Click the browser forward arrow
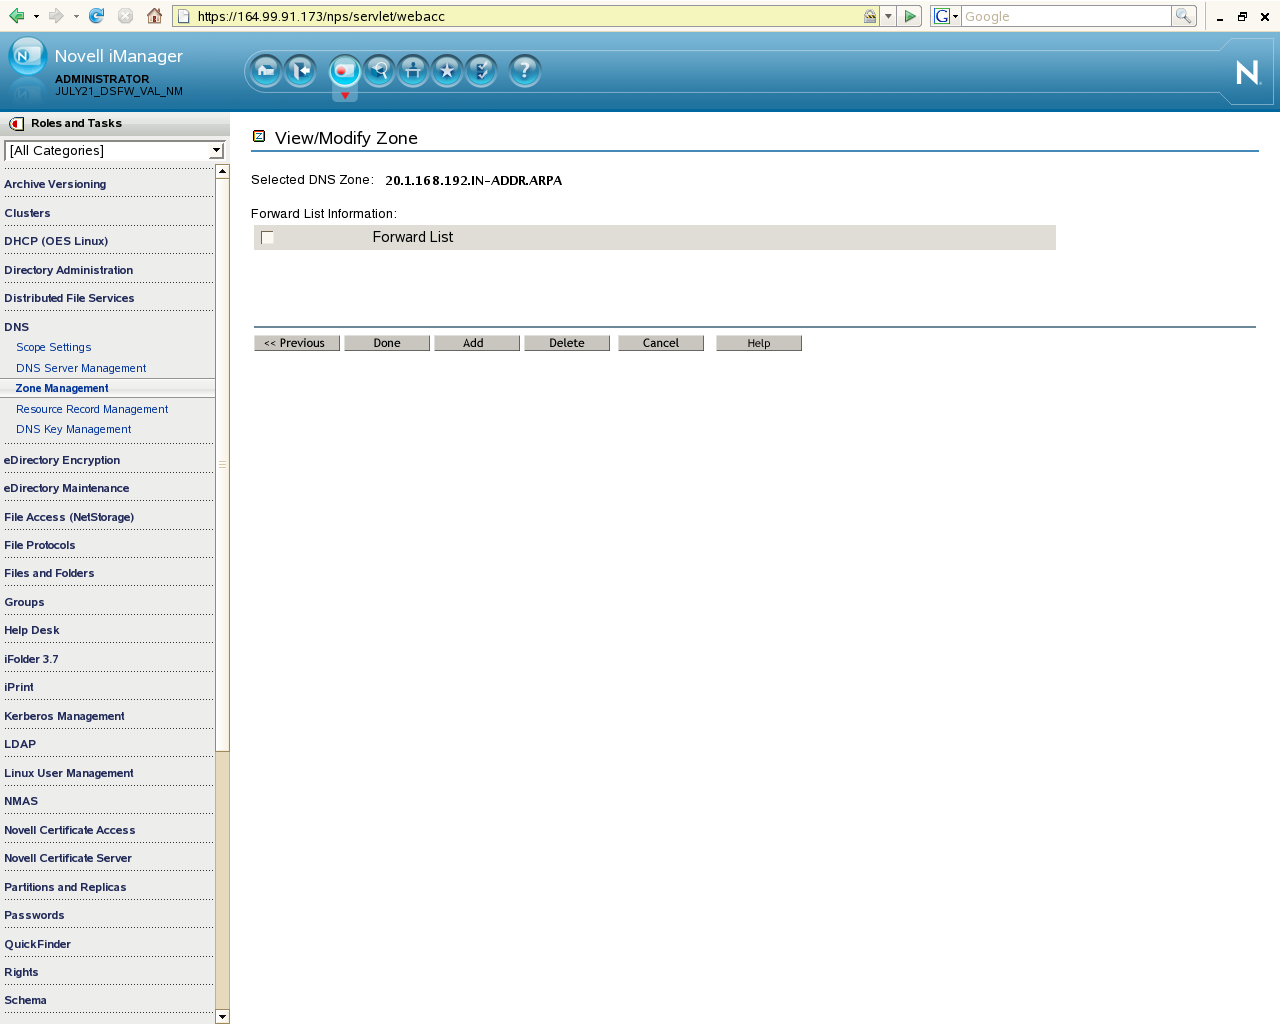 coord(56,16)
